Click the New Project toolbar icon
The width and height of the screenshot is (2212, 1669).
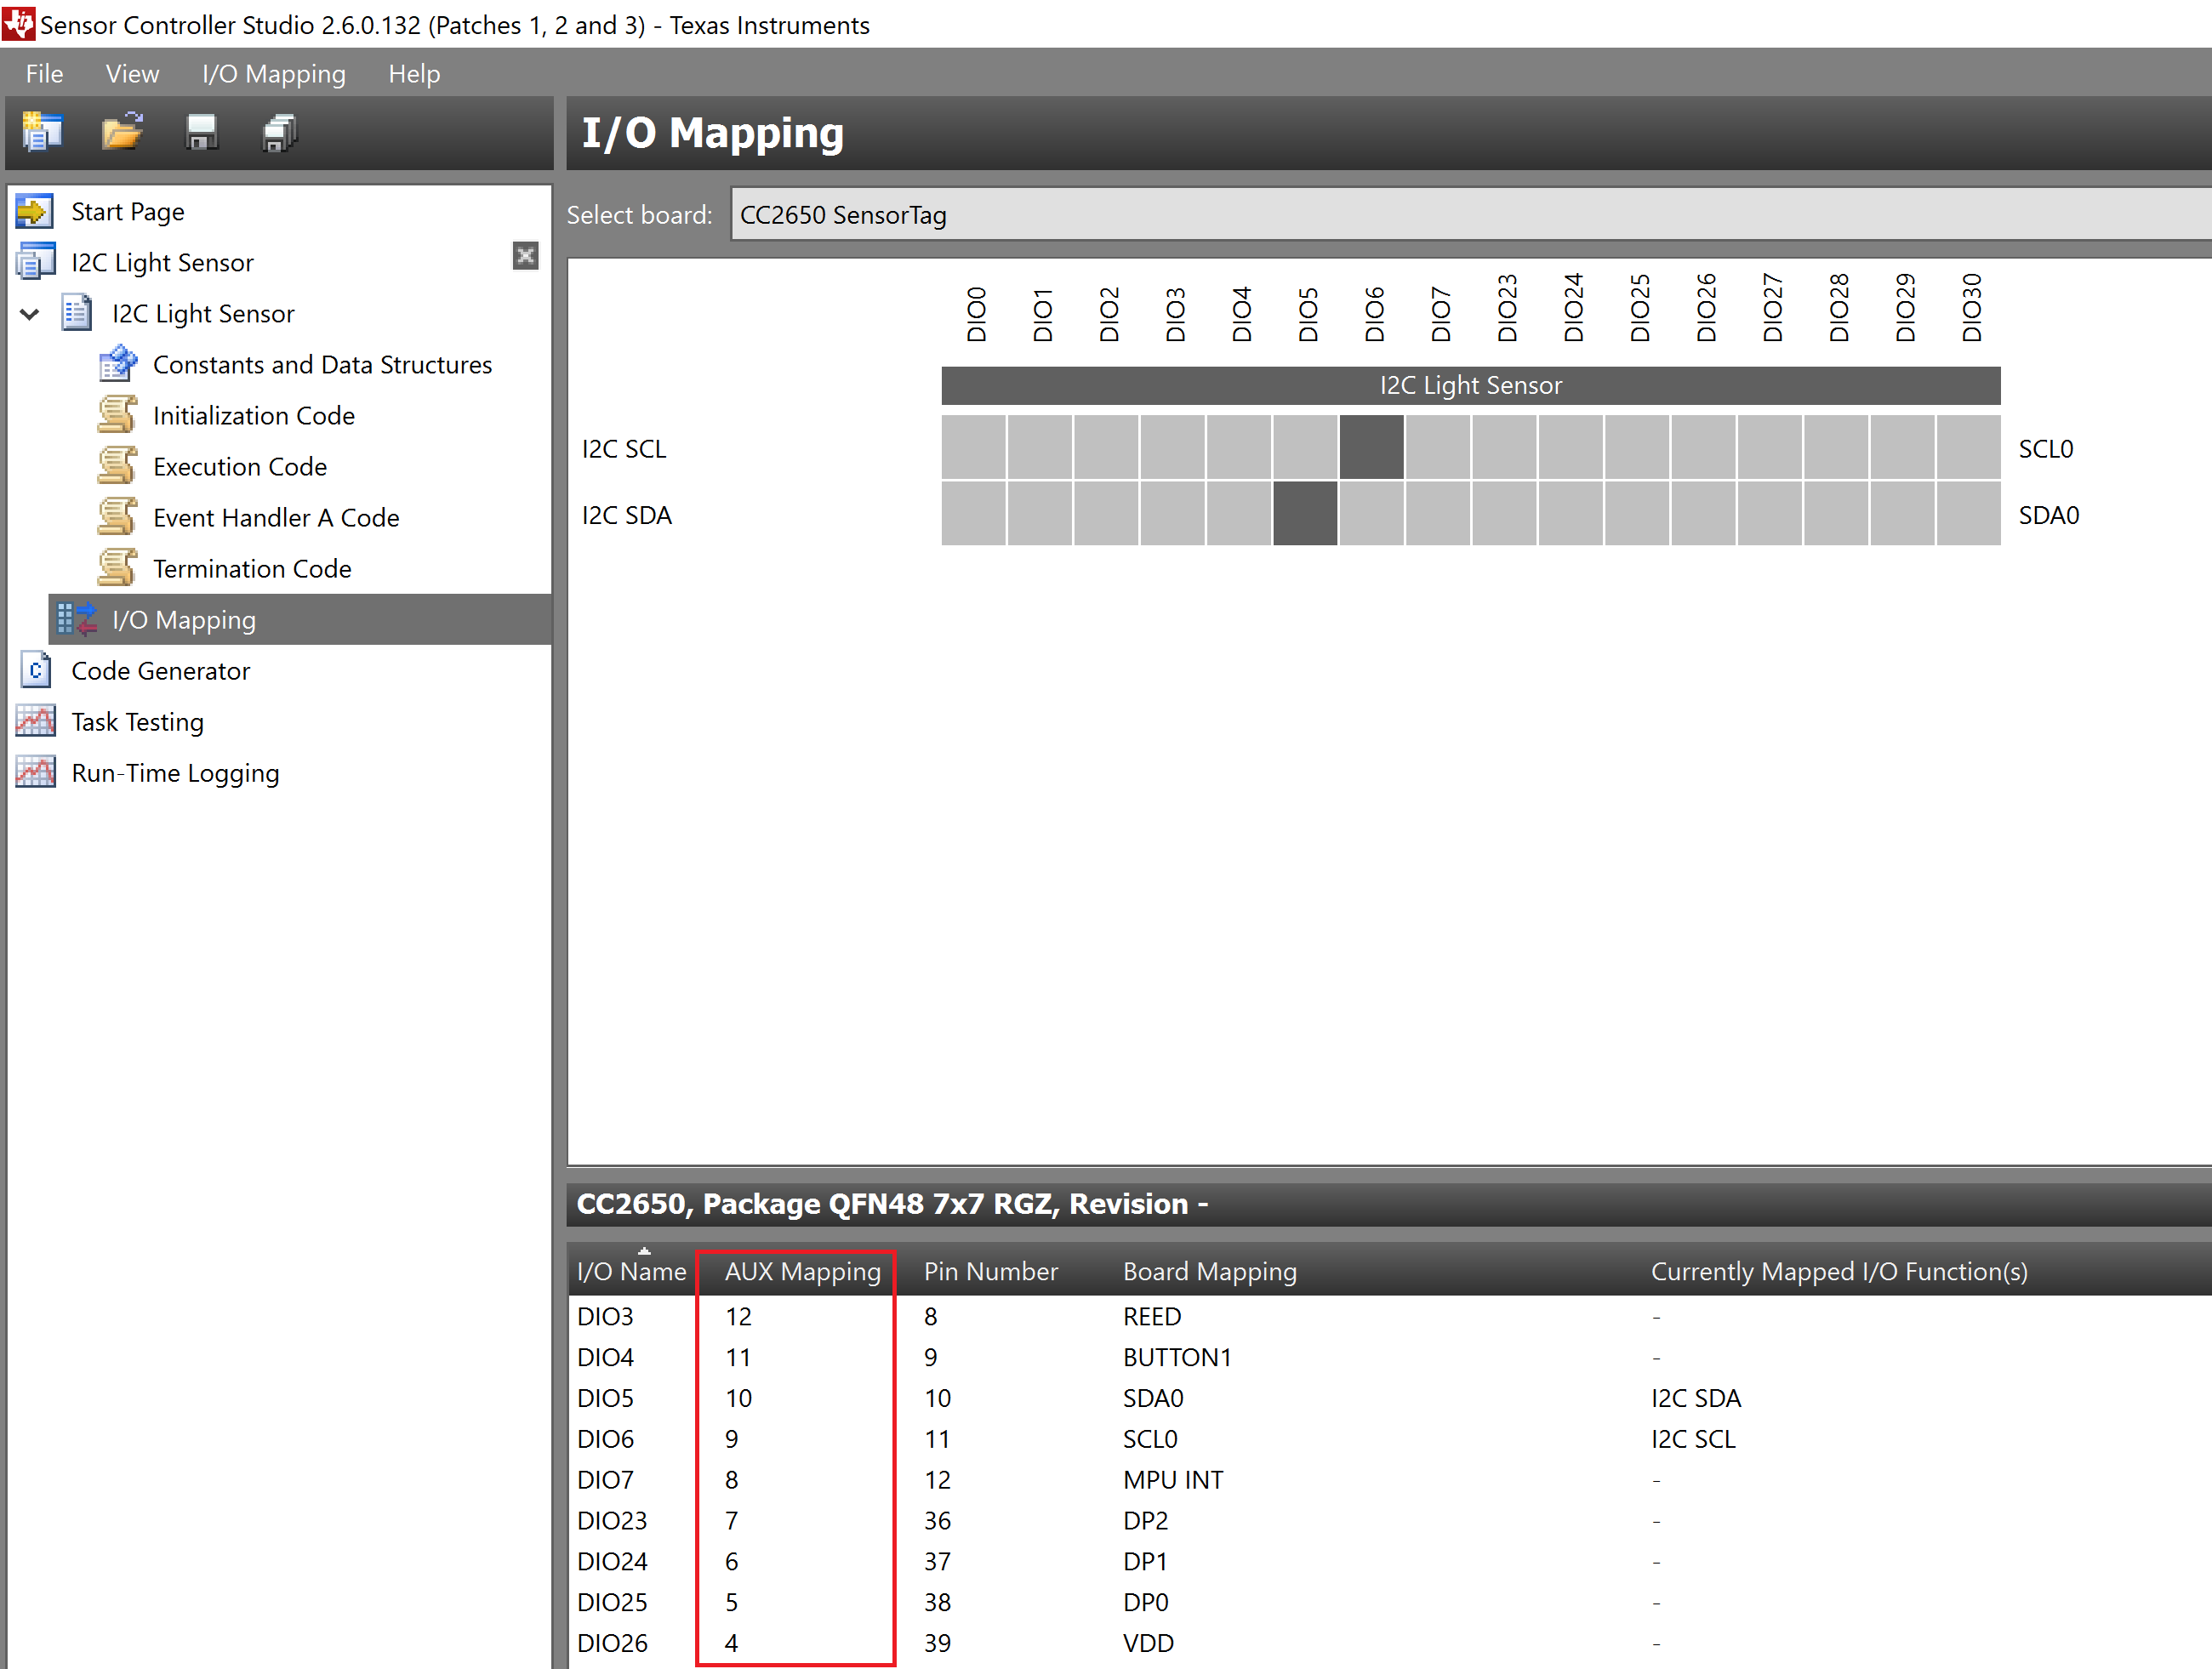(42, 133)
